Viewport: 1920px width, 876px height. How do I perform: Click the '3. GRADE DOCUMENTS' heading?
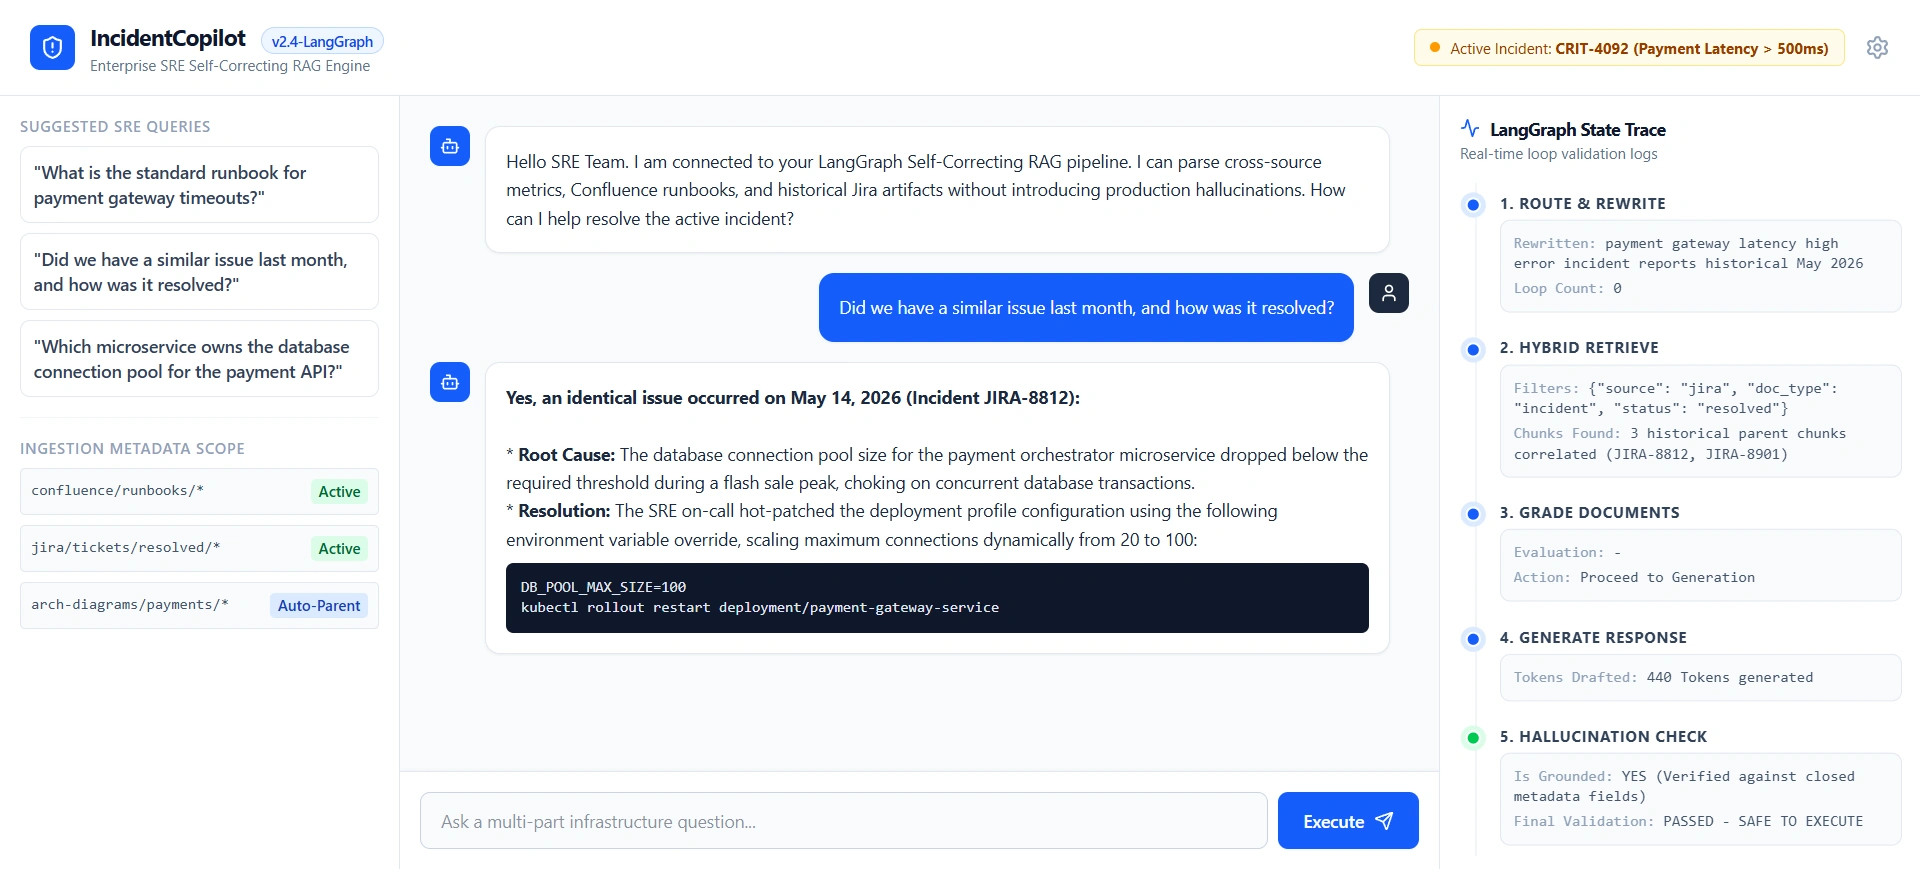(x=1589, y=513)
